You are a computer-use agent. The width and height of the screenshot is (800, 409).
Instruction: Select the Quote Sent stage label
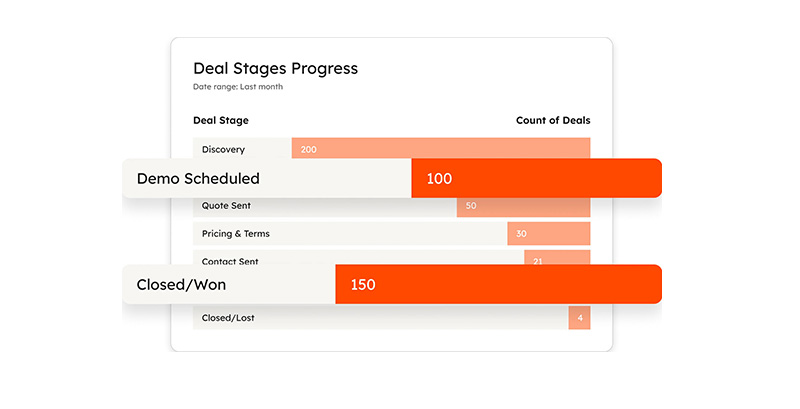(226, 206)
